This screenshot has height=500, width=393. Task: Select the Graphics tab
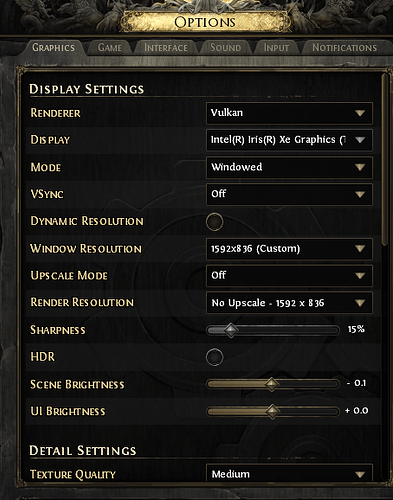click(54, 48)
